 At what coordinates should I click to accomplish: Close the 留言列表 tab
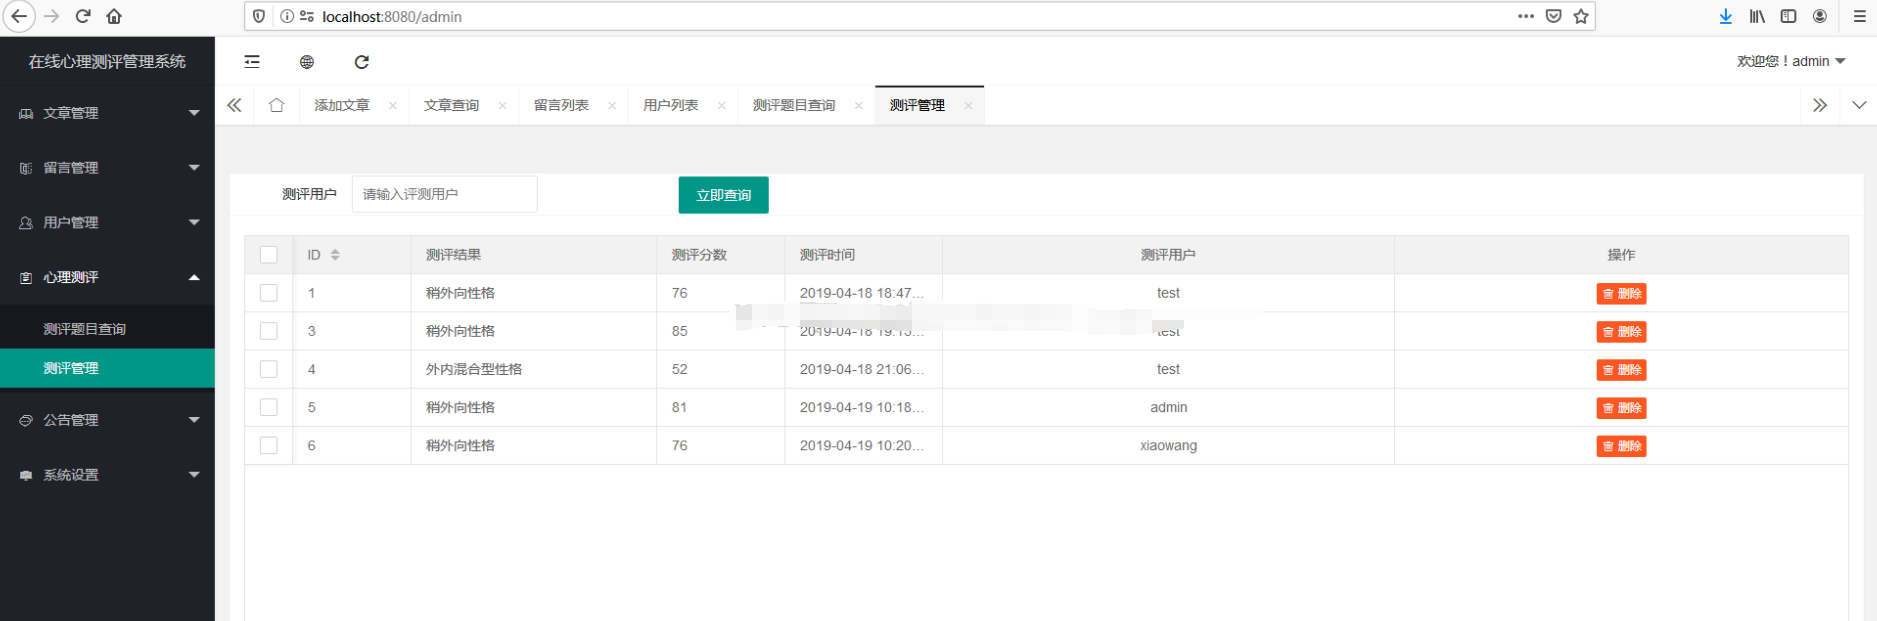click(x=612, y=106)
